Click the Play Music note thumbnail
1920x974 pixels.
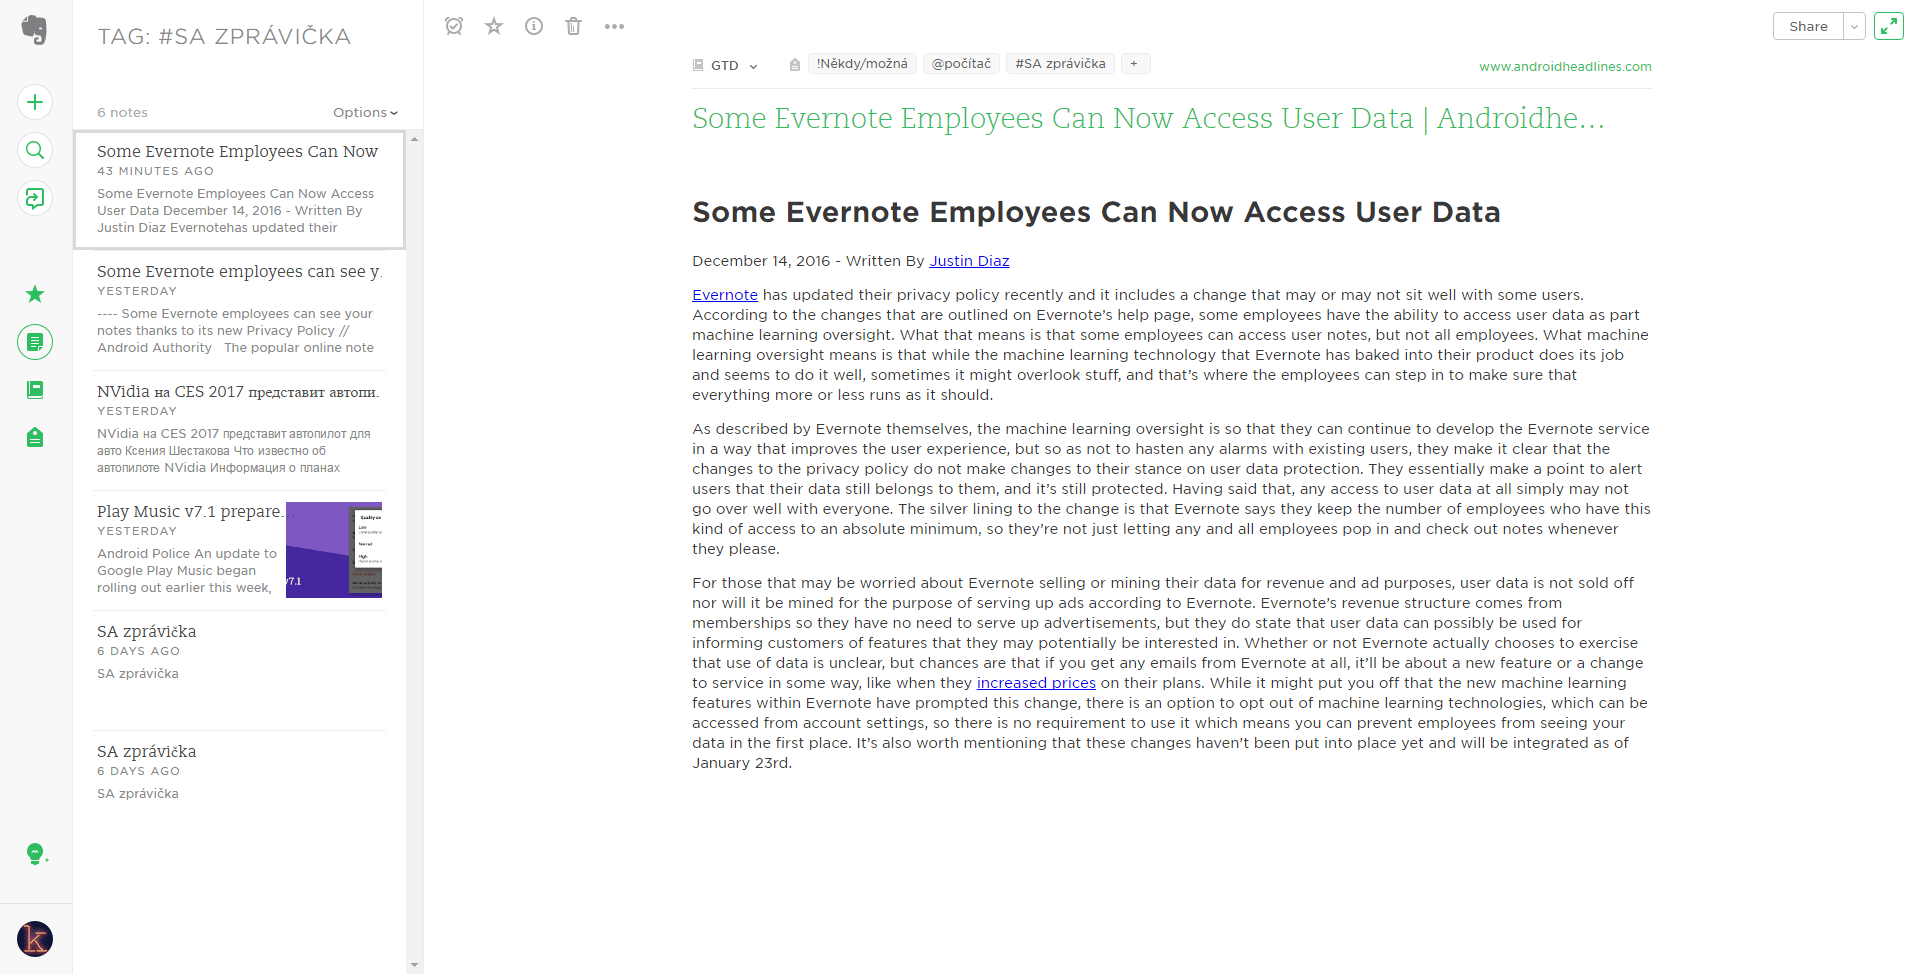point(334,550)
